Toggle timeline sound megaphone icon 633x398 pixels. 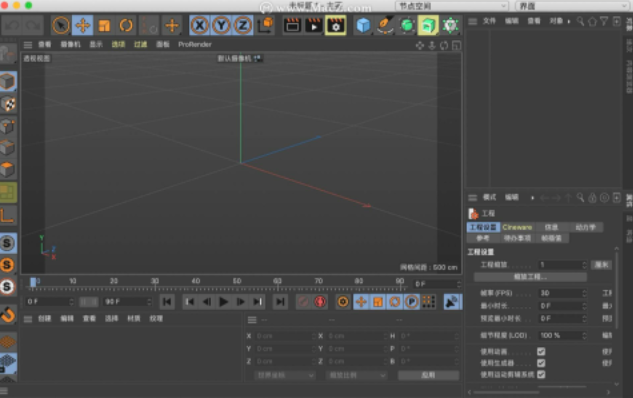click(x=452, y=302)
